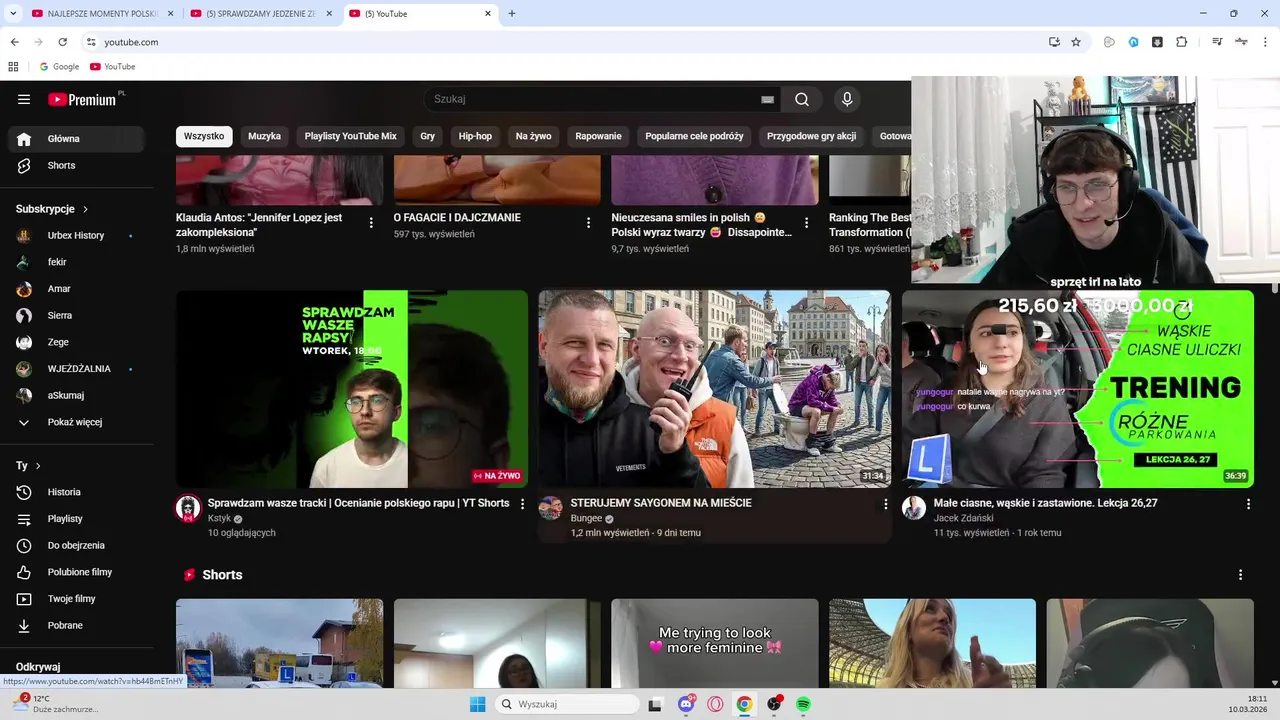Start voice search with the microphone
Screen dimensions: 1280x720
(x=847, y=99)
